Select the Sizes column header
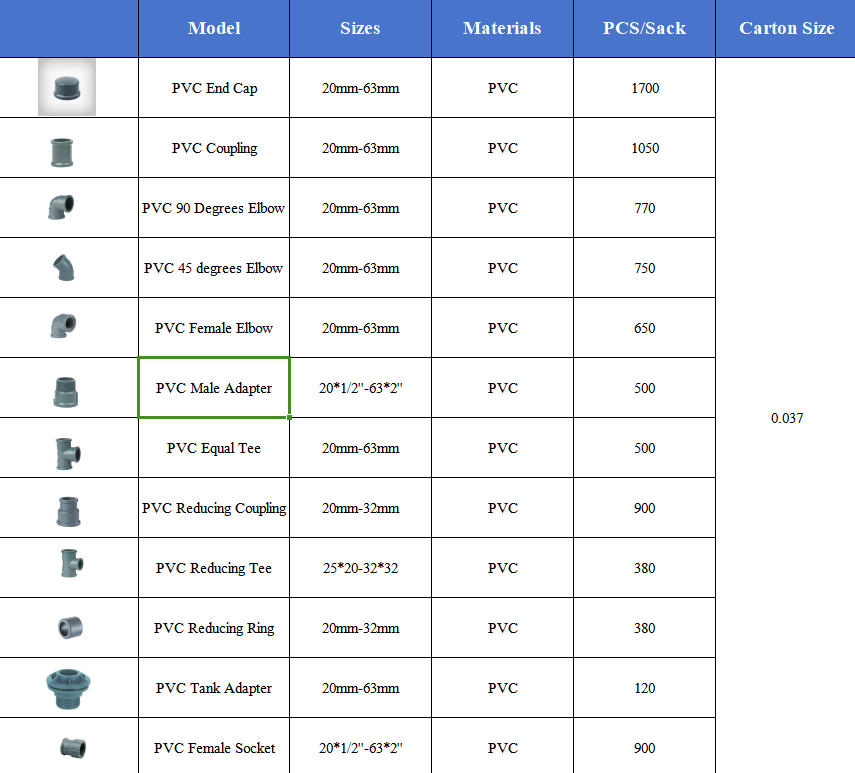Viewport: 855px width, 773px height. tap(360, 28)
